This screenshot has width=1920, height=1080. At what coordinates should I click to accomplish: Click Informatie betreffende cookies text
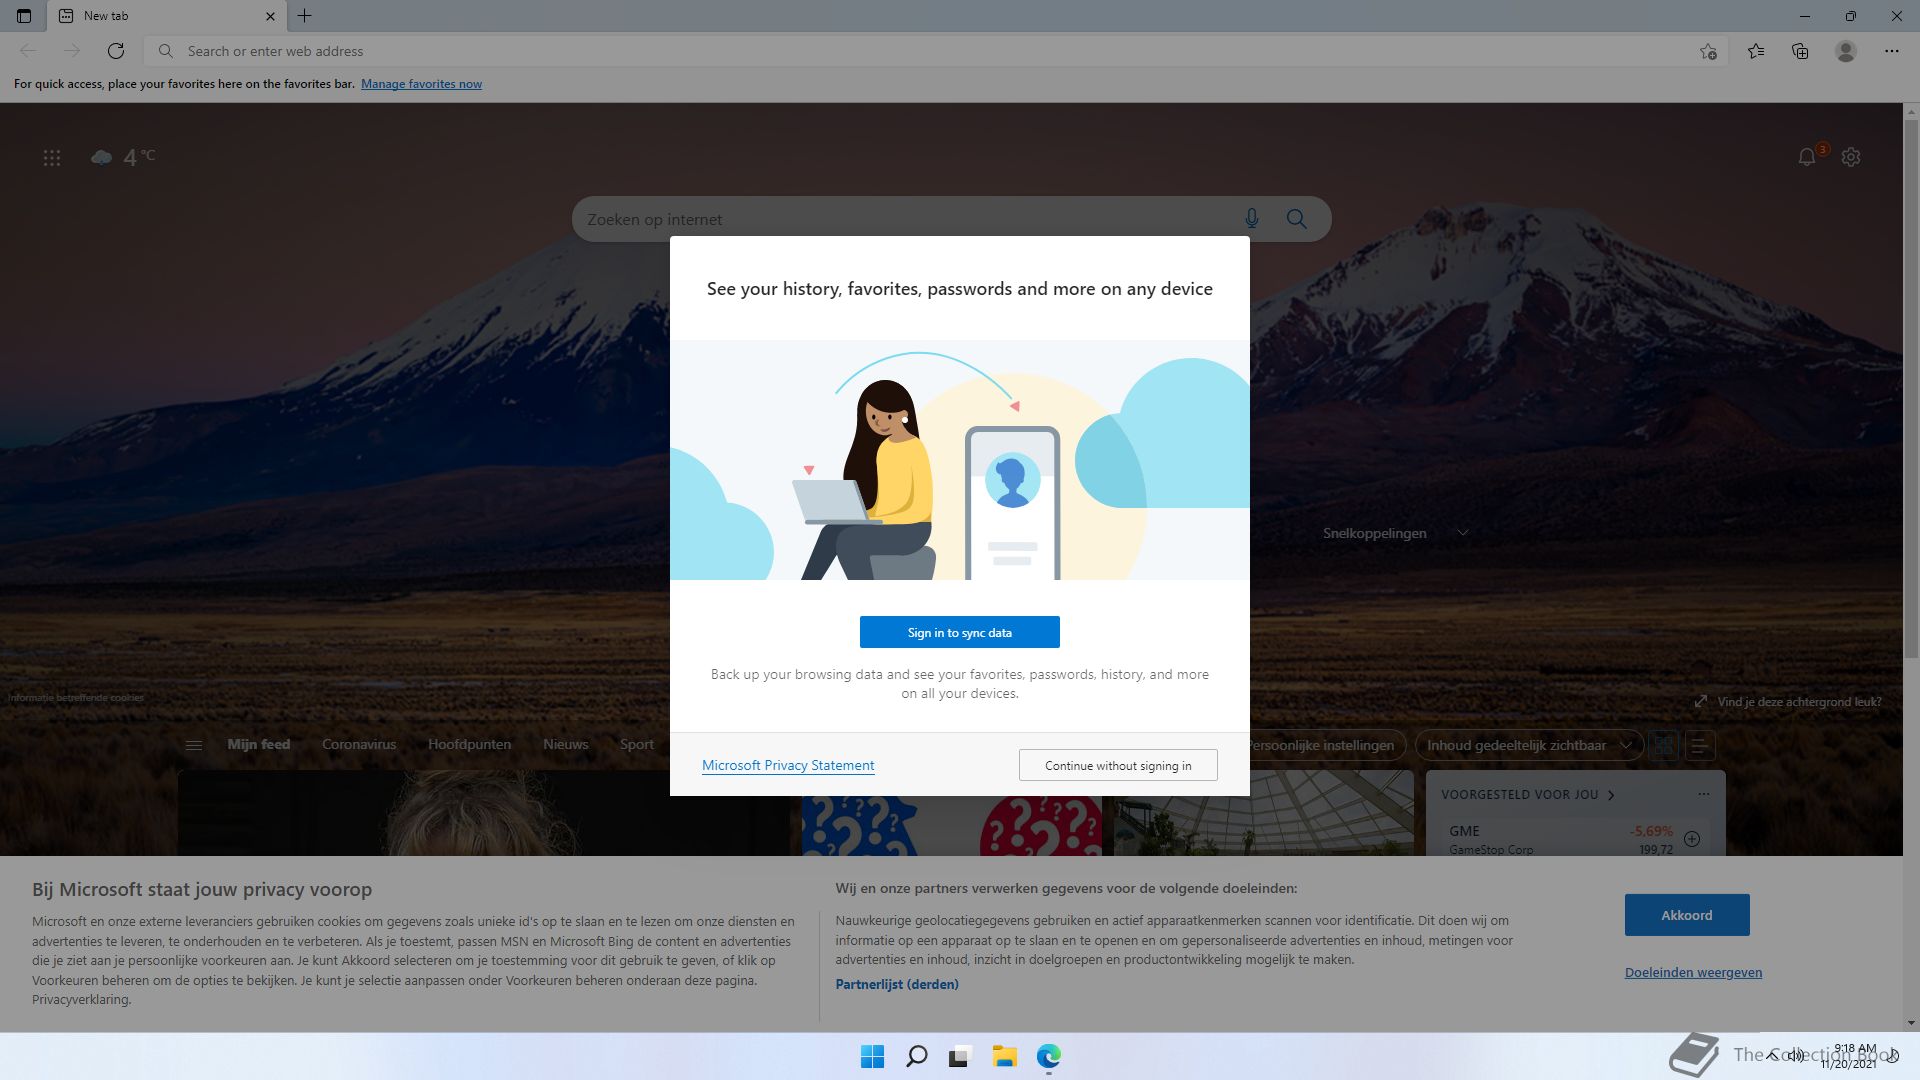76,698
